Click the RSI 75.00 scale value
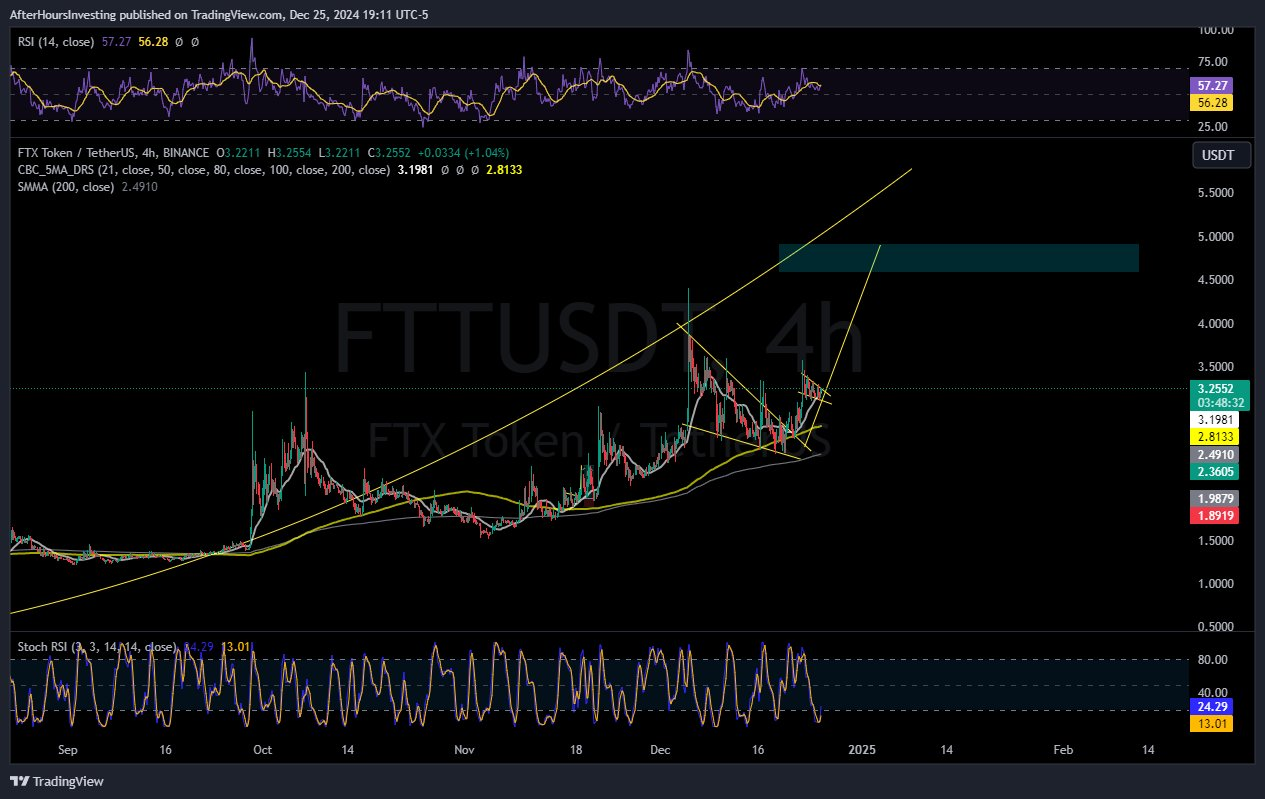The height and width of the screenshot is (799, 1265). 1213,61
